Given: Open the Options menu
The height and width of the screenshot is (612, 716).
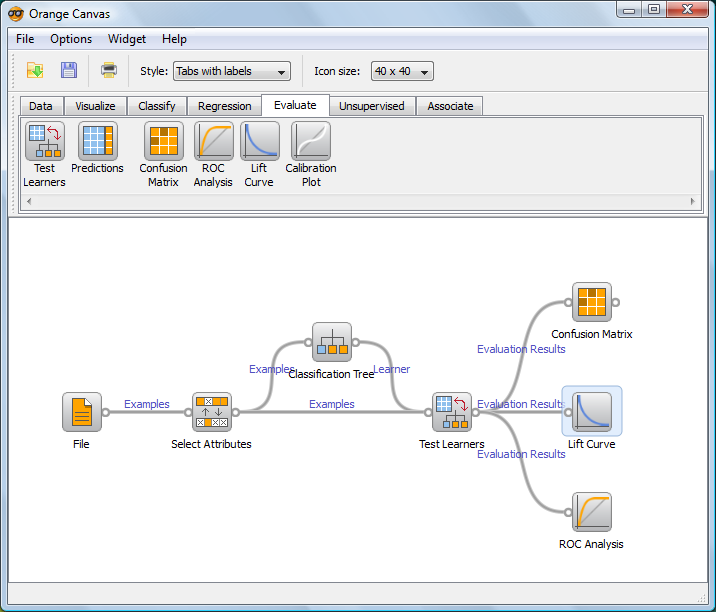Looking at the screenshot, I should click(71, 39).
